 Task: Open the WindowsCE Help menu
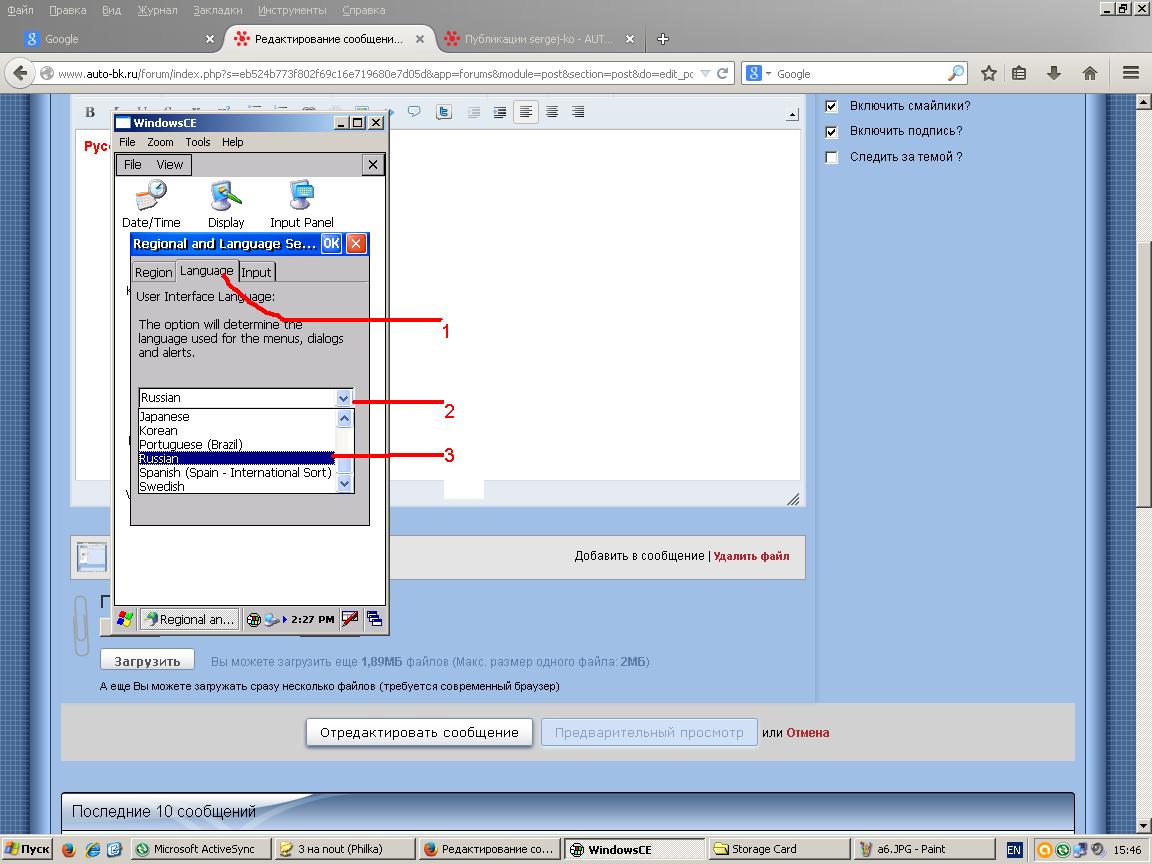(x=233, y=142)
